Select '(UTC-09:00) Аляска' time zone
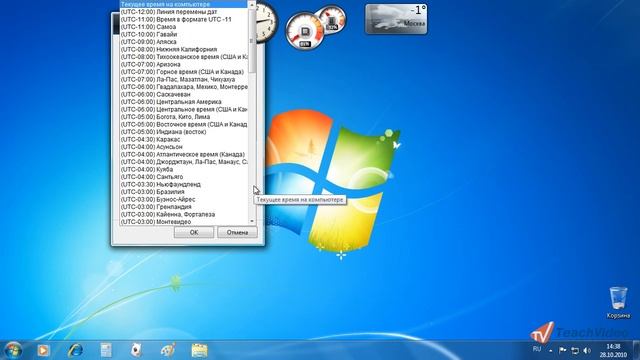Screen dimensions: 640x360 (x=184, y=42)
